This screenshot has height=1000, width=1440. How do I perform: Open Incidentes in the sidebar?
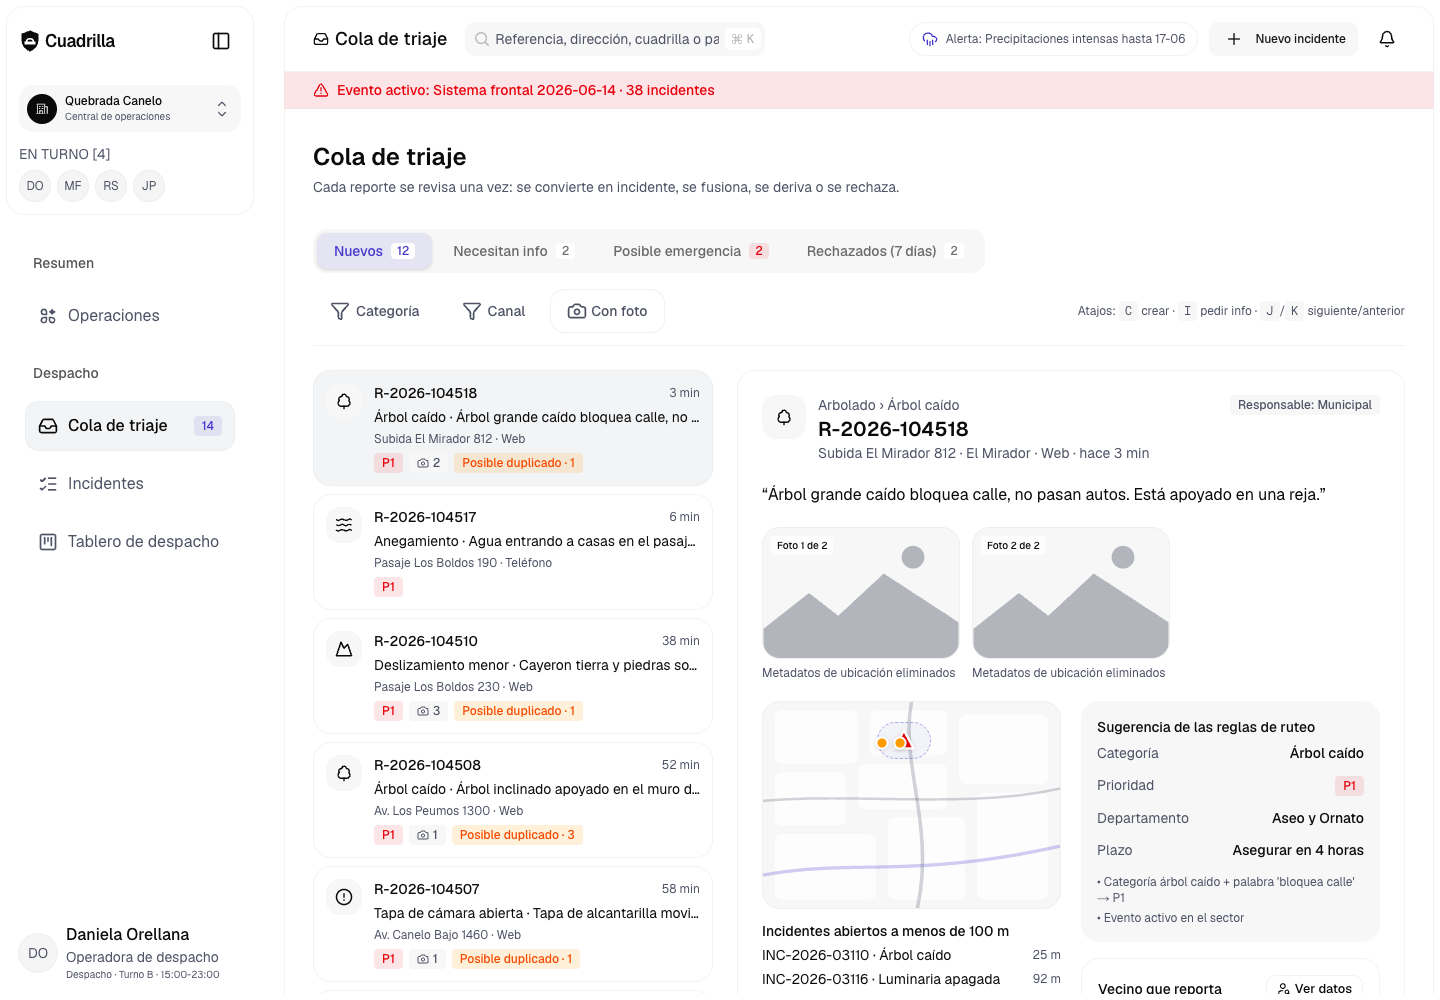point(130,484)
